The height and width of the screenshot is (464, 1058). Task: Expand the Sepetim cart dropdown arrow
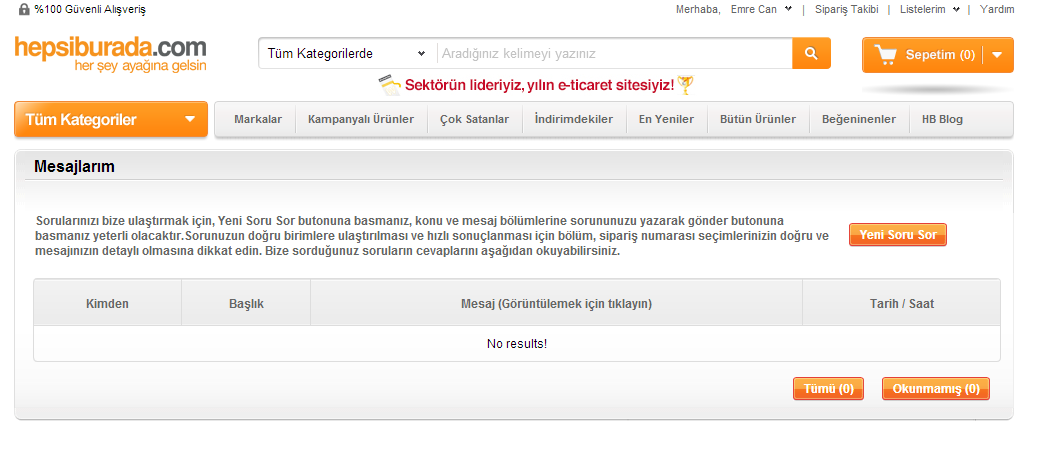pos(997,55)
